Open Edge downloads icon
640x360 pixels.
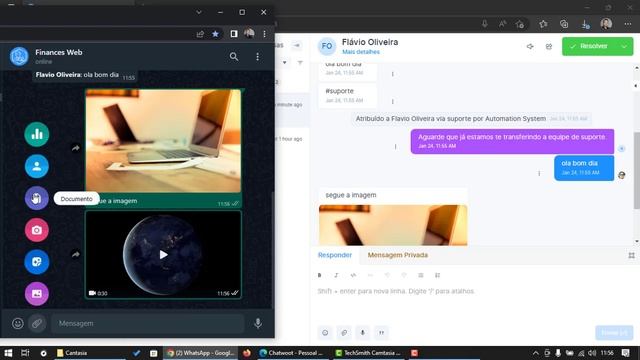click(585, 24)
